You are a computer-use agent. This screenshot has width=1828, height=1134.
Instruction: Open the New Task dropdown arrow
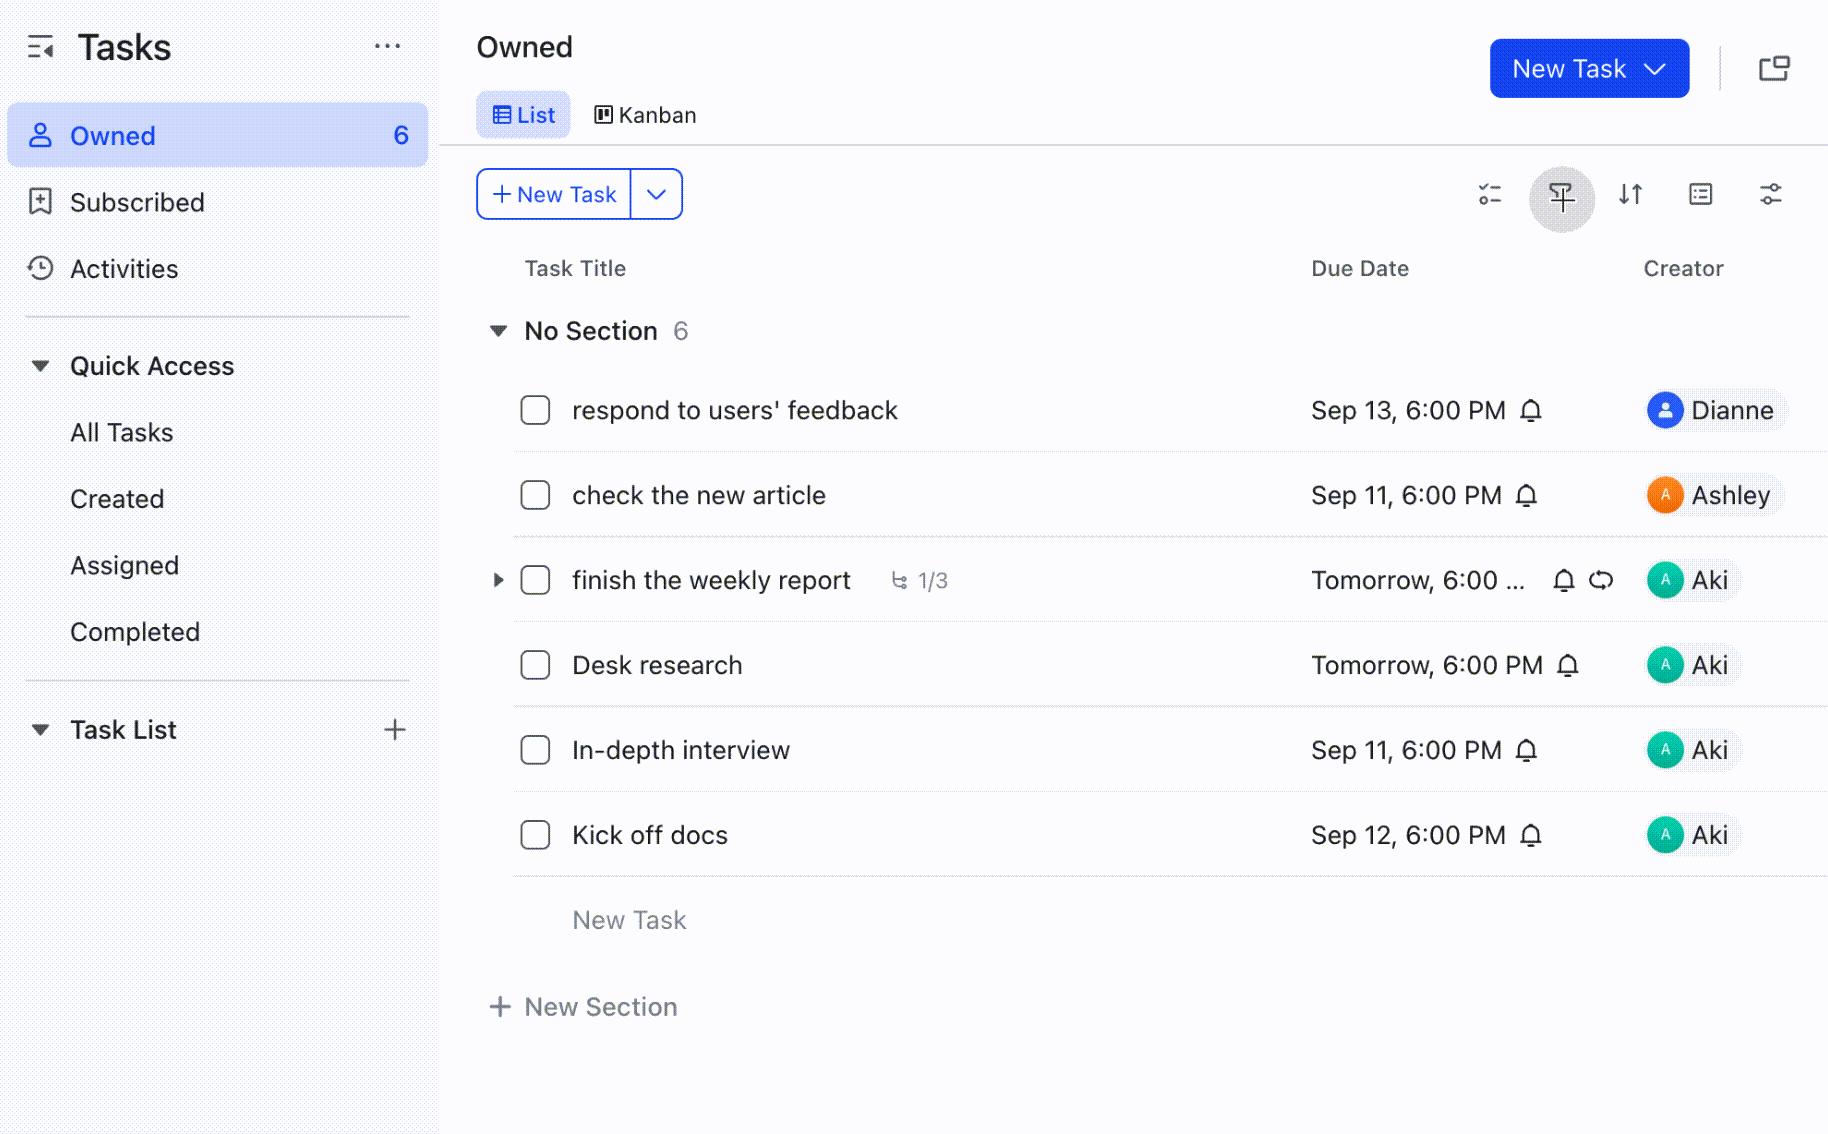point(656,194)
